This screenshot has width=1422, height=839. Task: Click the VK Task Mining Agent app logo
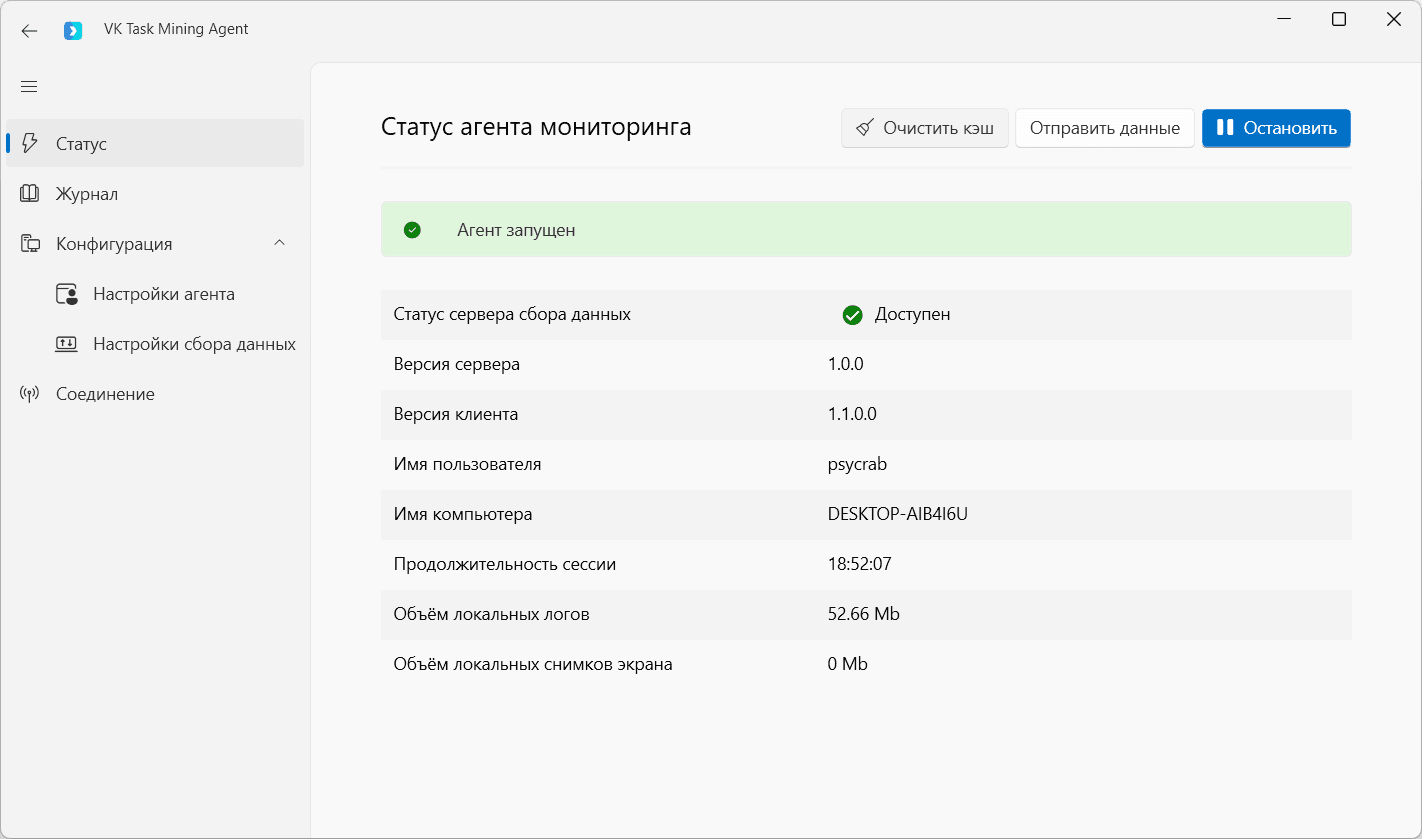(x=73, y=31)
